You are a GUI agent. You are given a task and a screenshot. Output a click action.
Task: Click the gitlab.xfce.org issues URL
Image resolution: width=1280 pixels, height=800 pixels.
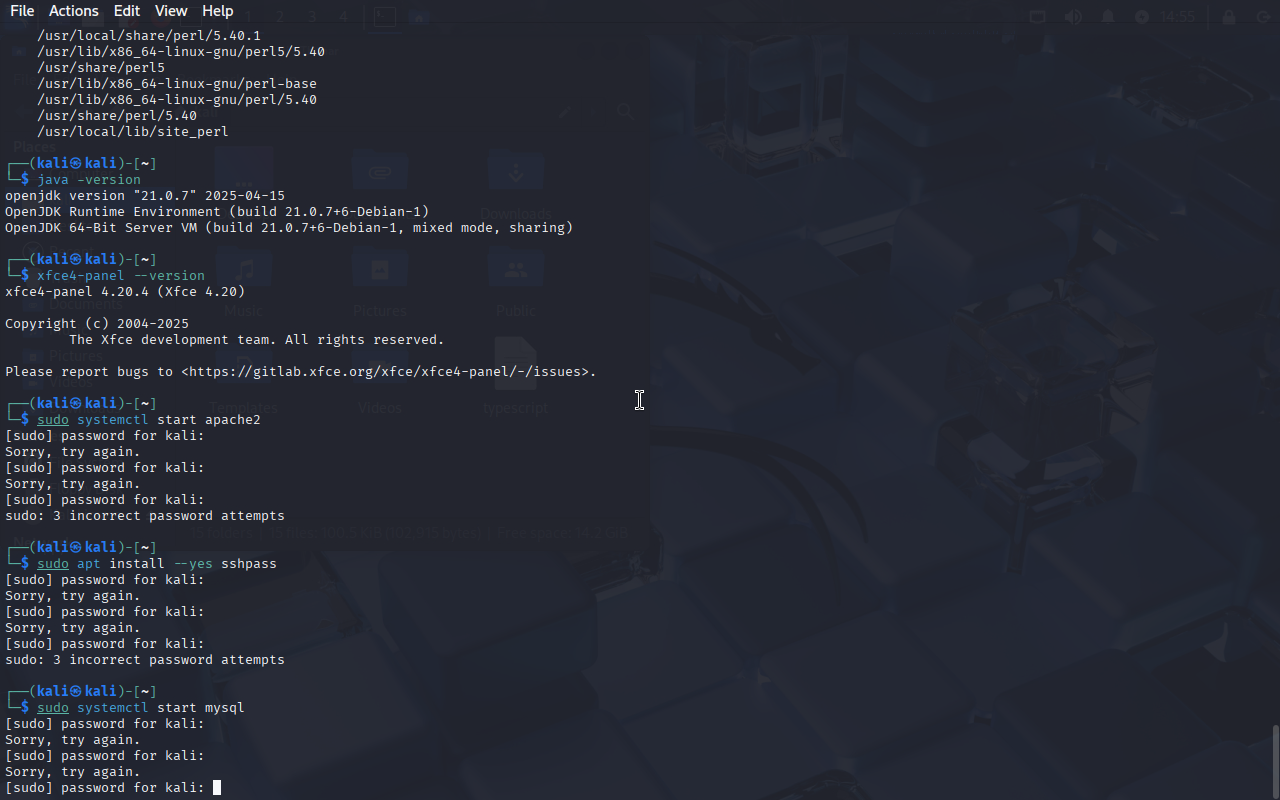pos(384,372)
